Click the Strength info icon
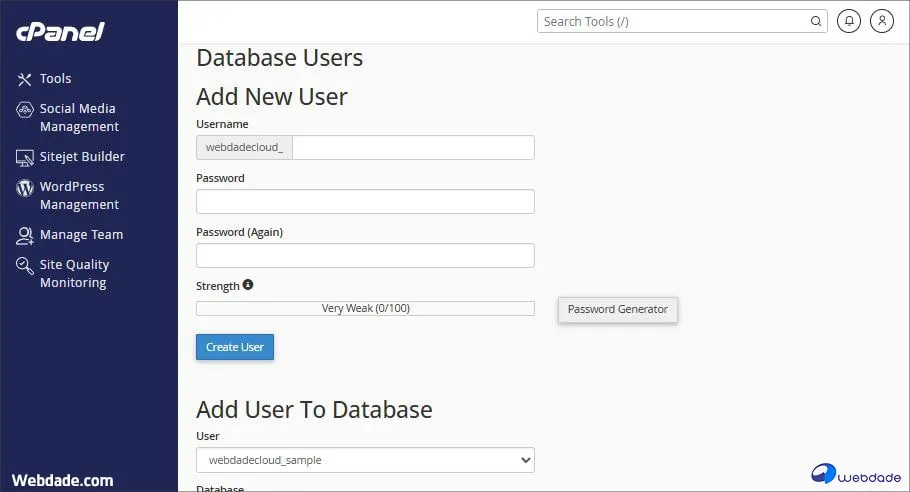 click(x=248, y=284)
